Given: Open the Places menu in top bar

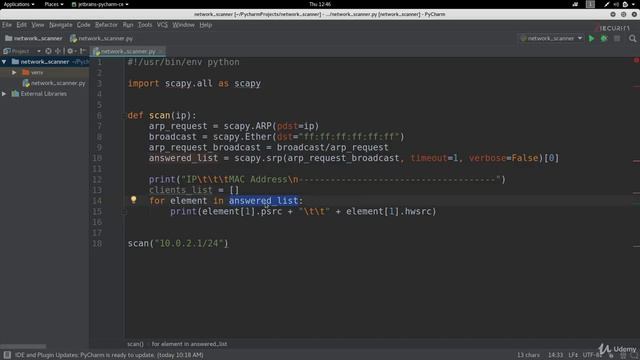Looking at the screenshot, I should point(53,4).
